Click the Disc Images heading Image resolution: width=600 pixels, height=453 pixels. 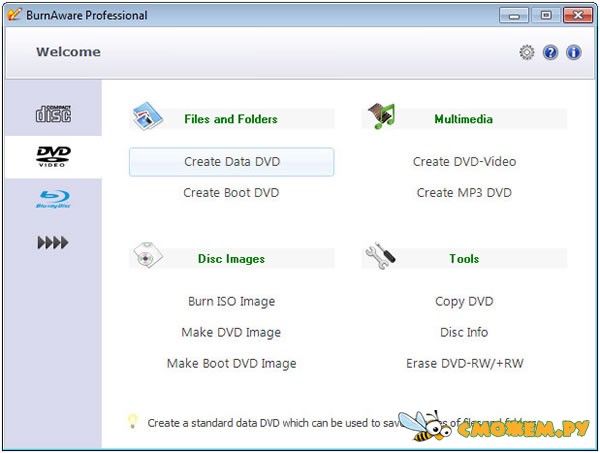coord(231,259)
